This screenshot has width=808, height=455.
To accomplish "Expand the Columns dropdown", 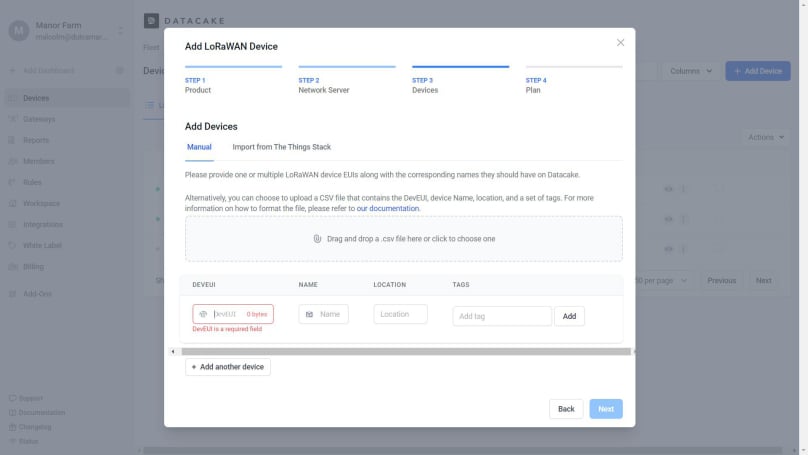I will [691, 71].
